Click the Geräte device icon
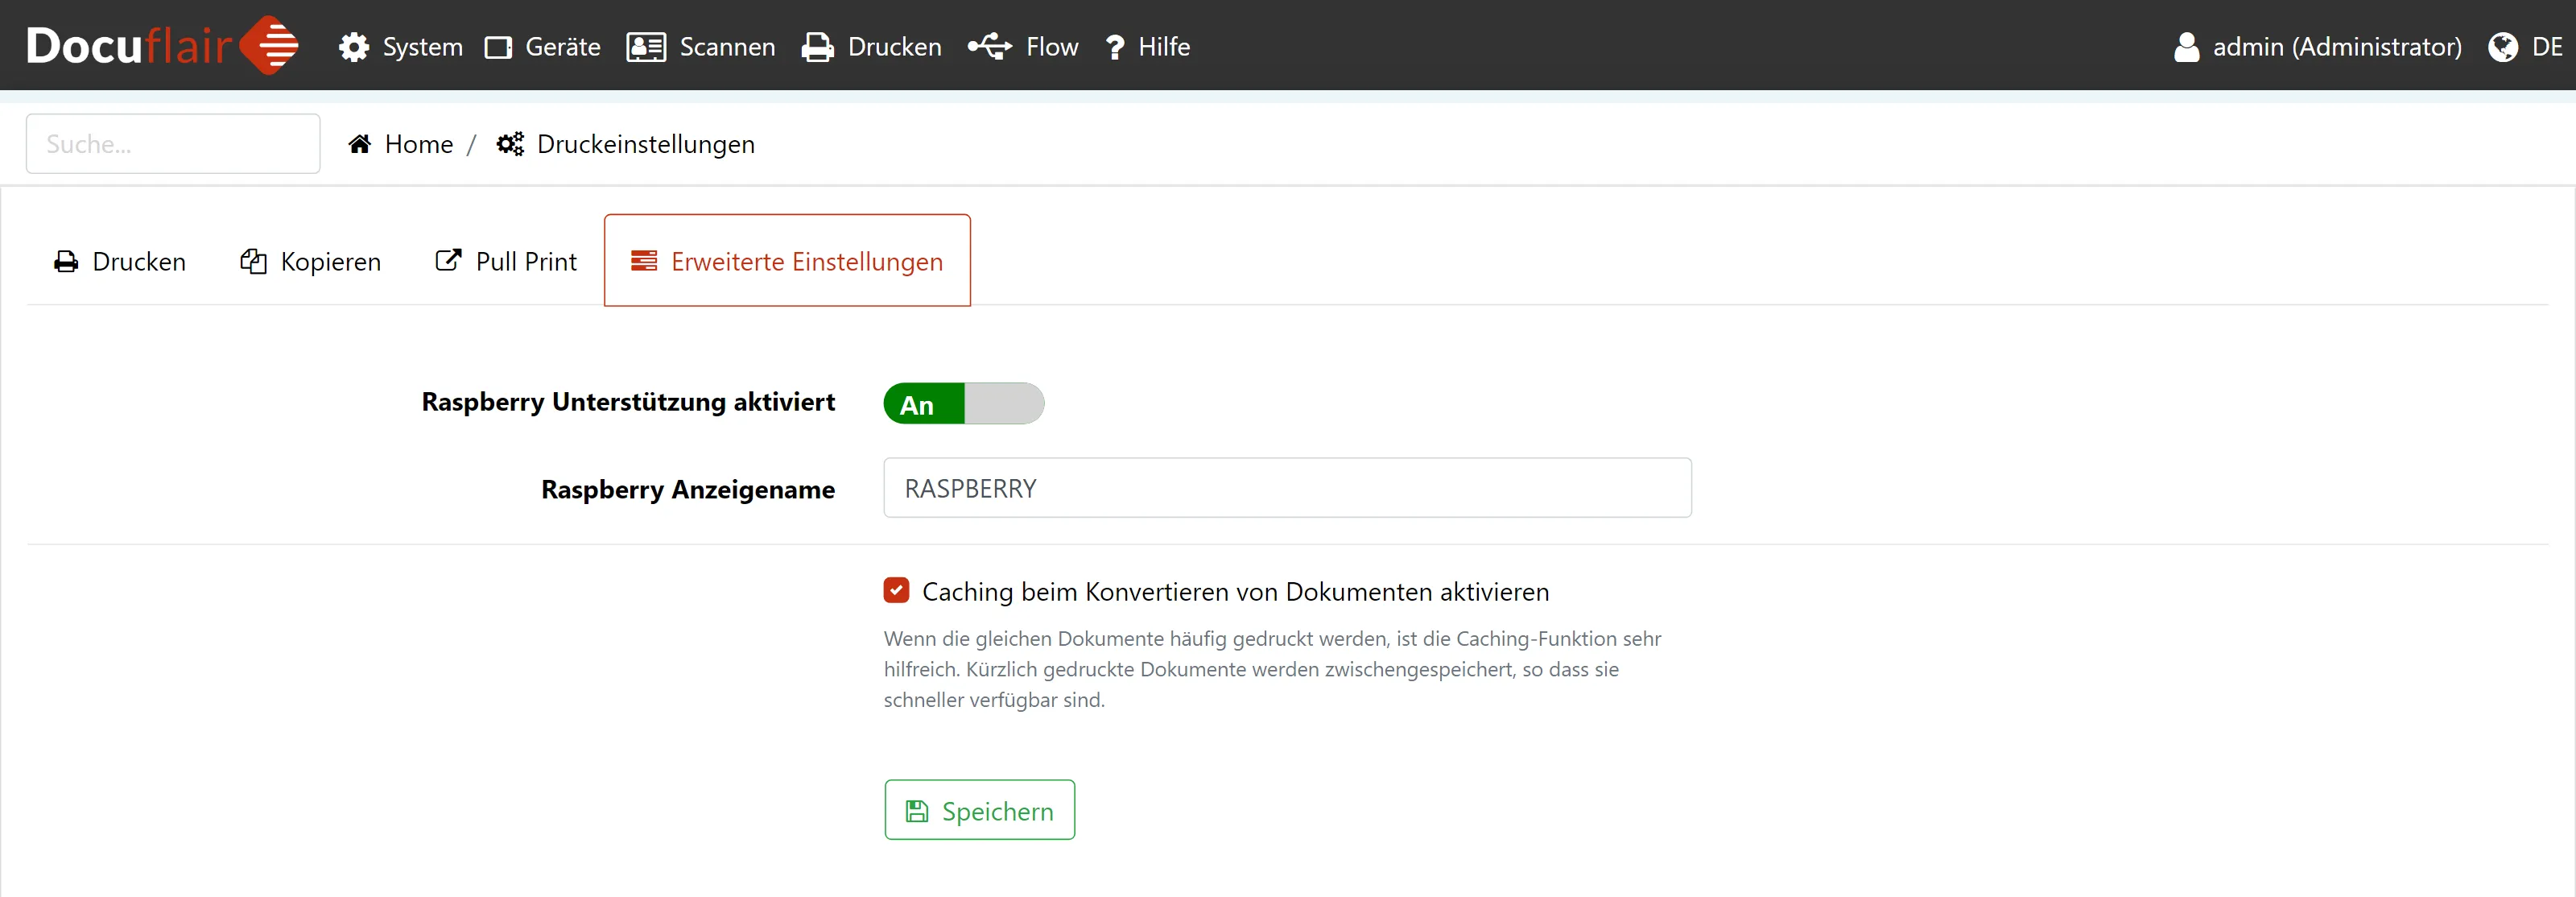 click(498, 47)
